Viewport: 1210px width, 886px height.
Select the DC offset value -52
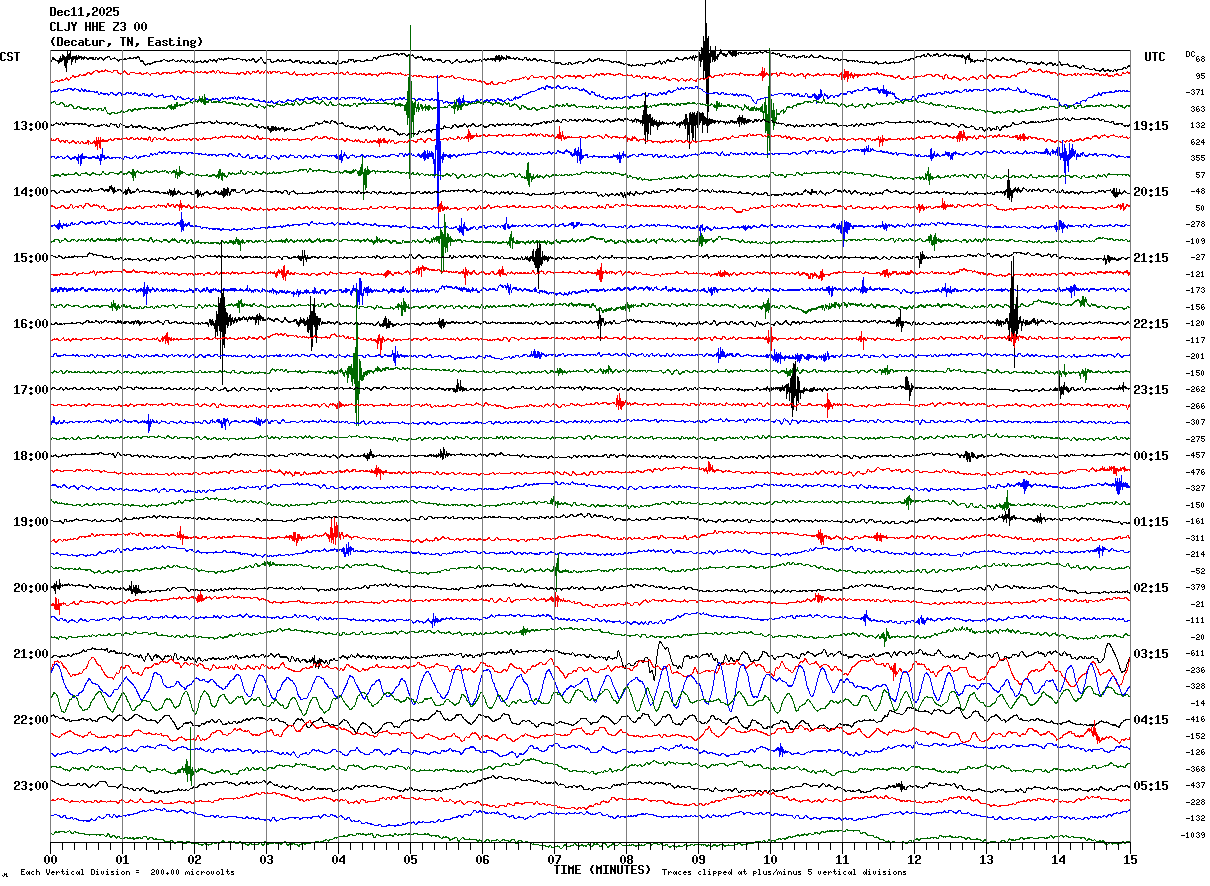tap(1198, 571)
